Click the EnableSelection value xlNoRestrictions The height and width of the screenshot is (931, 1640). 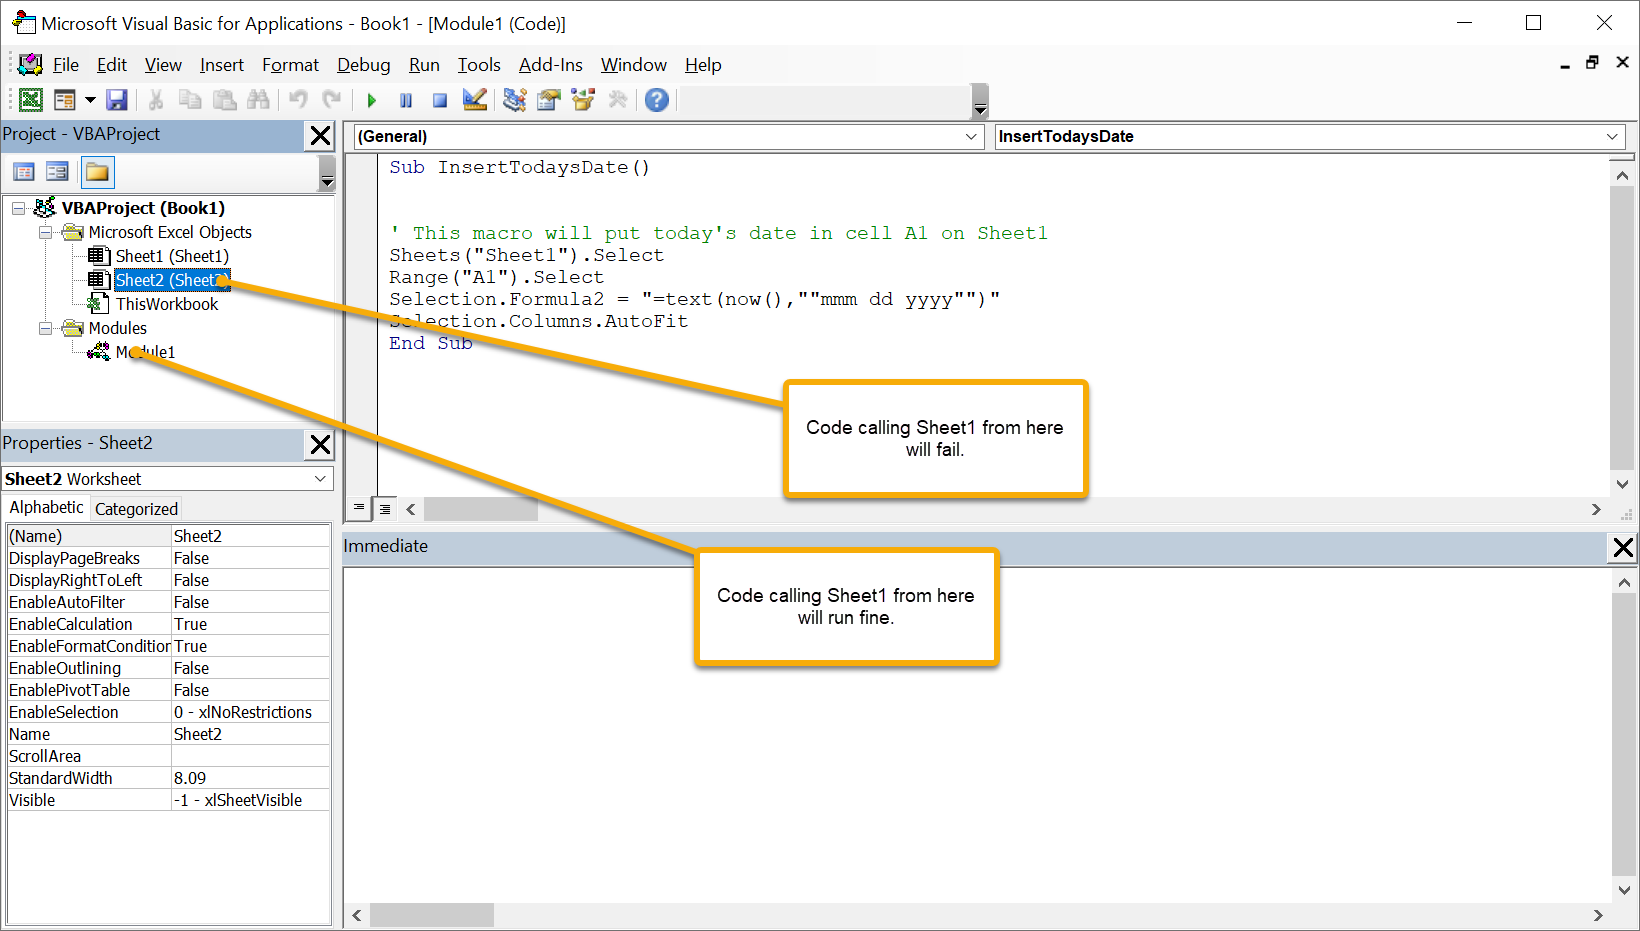(251, 712)
